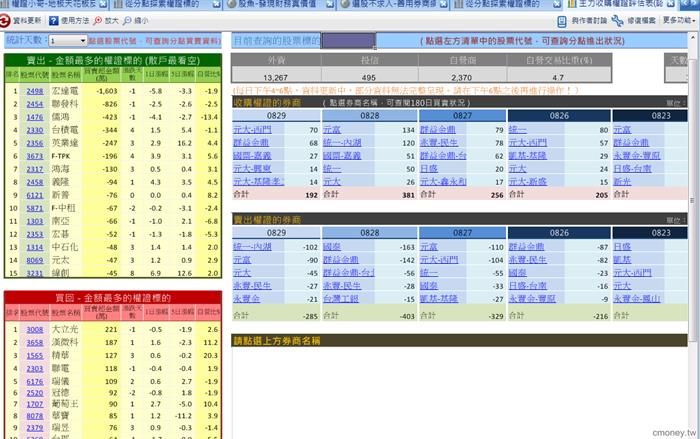Click 統一-內湖 under 0828 in 收購權證的券商
This screenshot has height=439, width=700.
342,142
